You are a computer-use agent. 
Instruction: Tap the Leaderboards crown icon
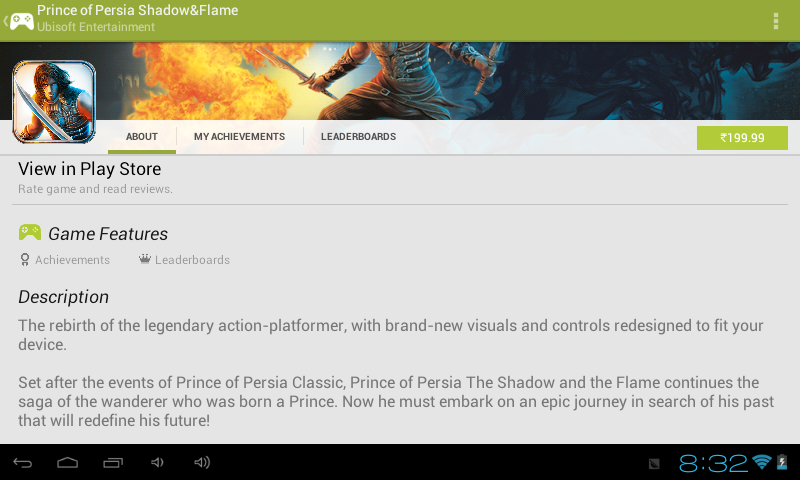click(145, 260)
